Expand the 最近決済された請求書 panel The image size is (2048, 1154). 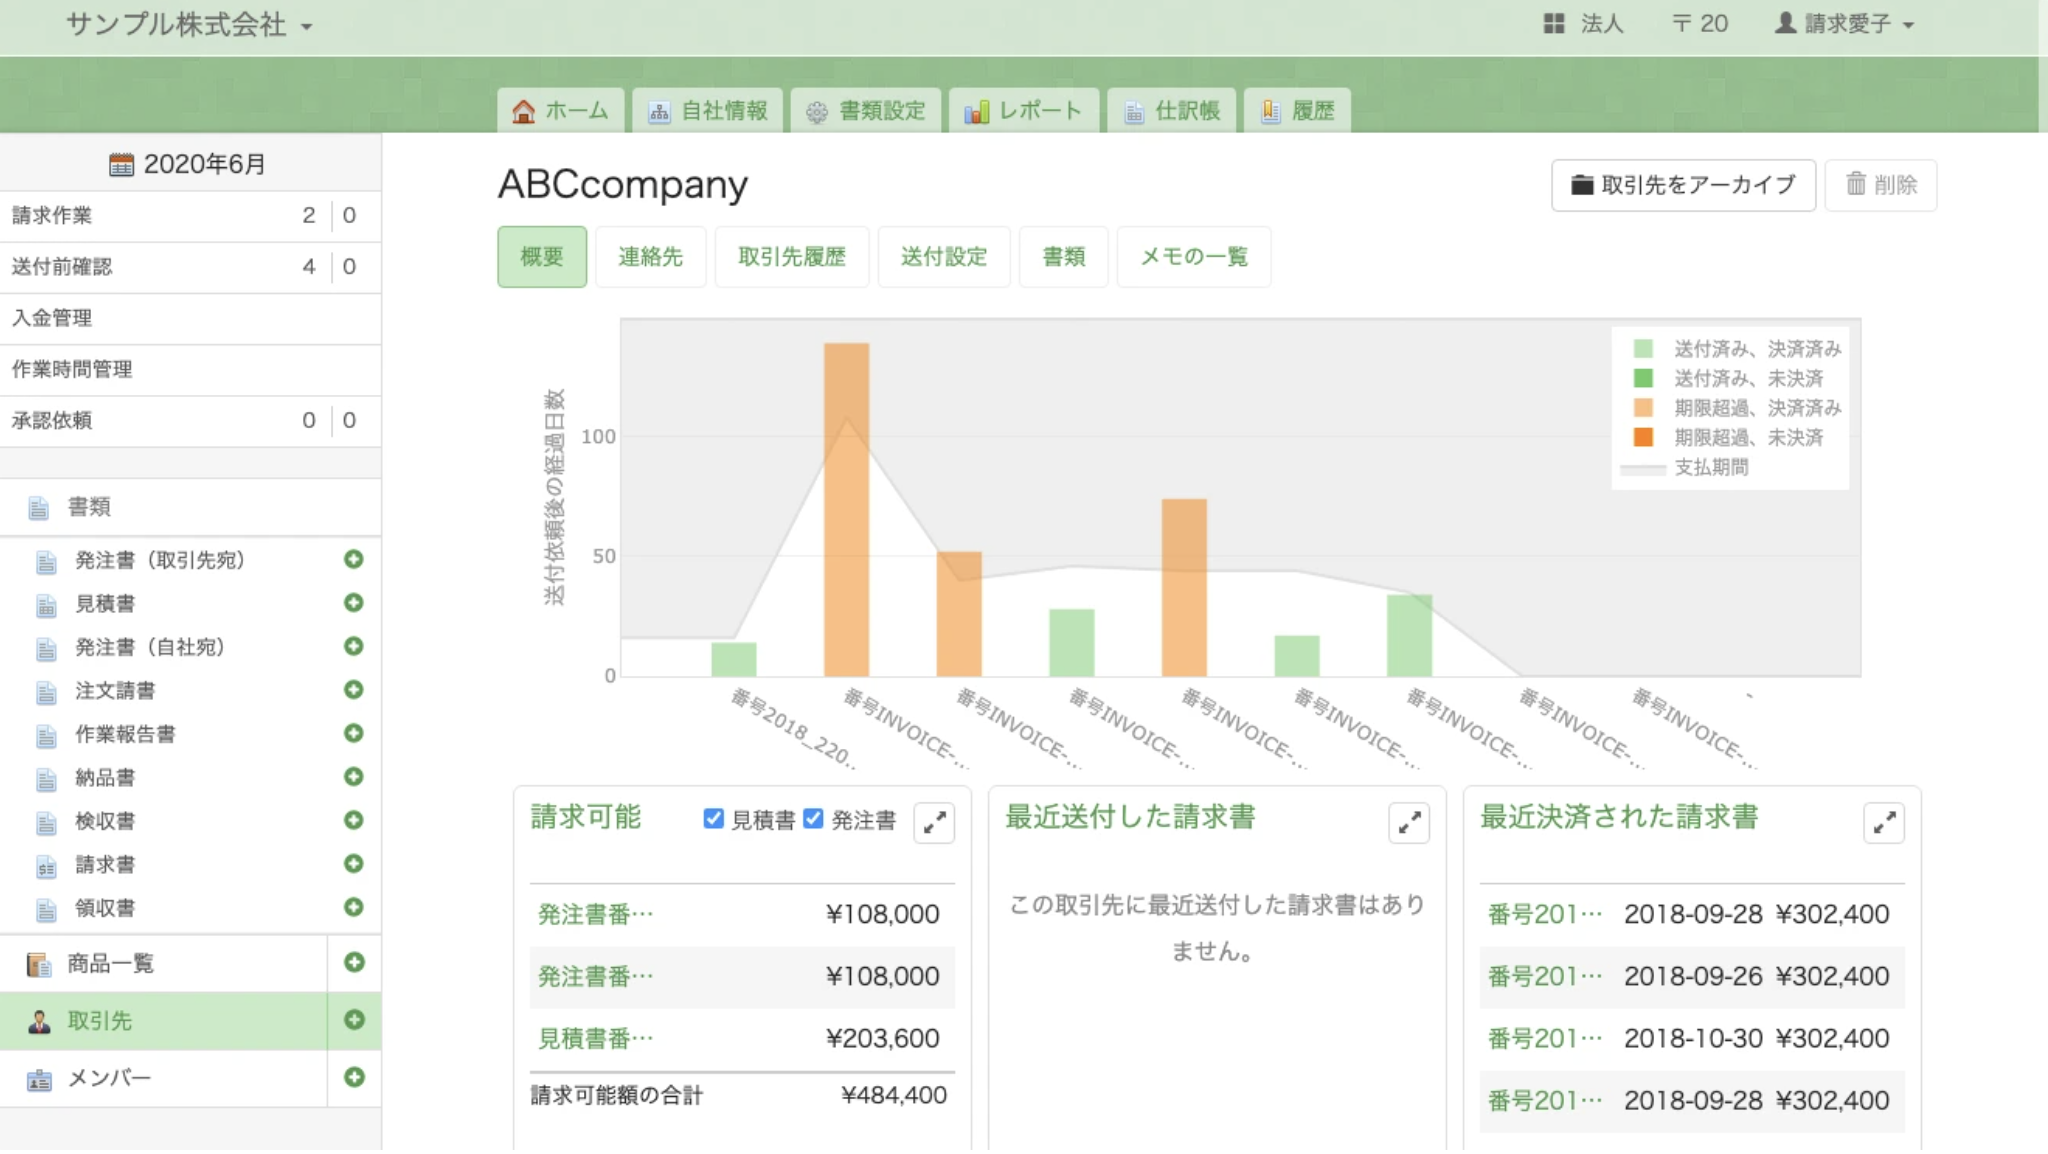point(1884,823)
